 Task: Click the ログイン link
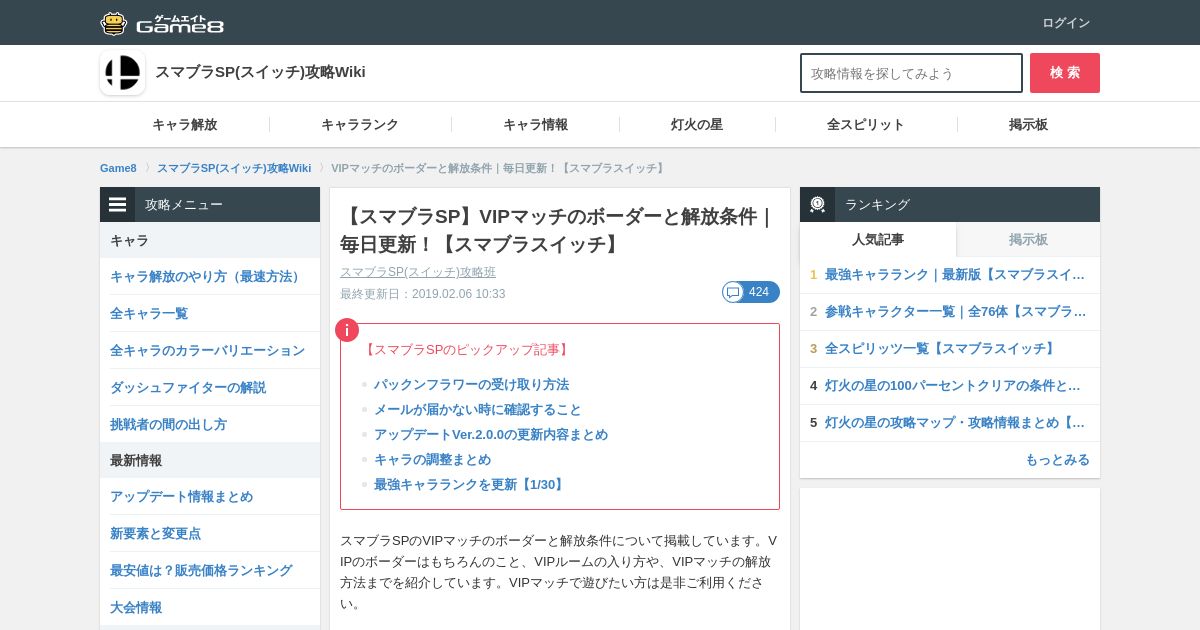1066,23
